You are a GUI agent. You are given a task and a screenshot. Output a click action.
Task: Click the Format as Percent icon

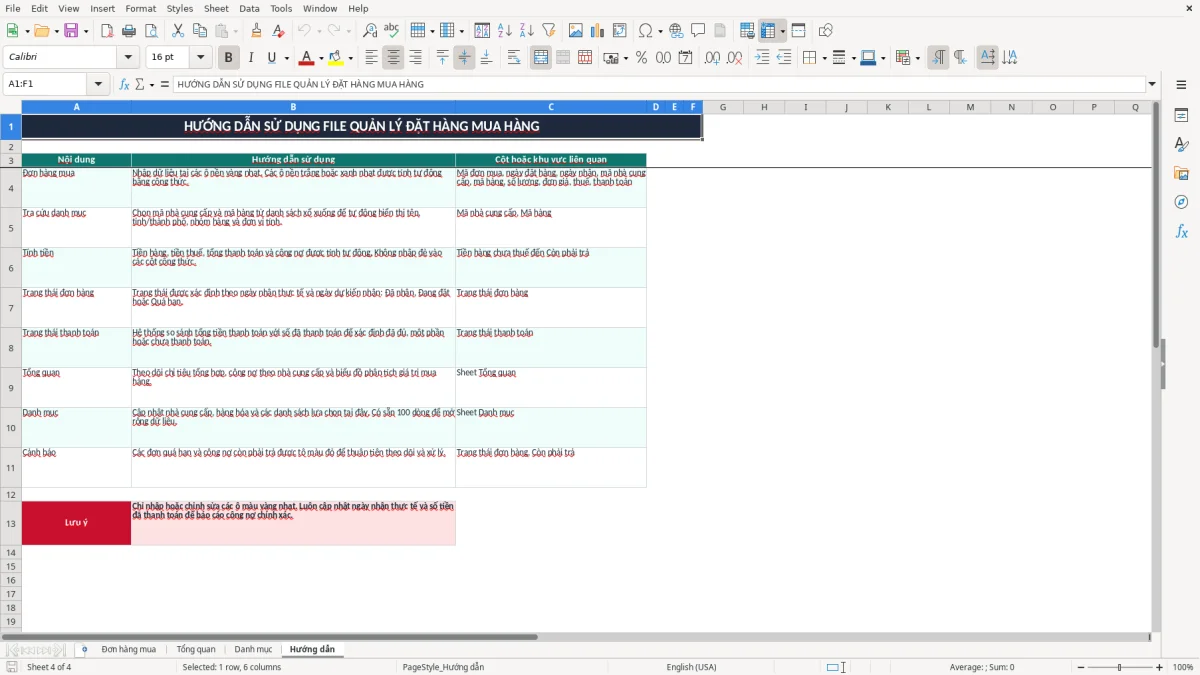pyautogui.click(x=641, y=58)
